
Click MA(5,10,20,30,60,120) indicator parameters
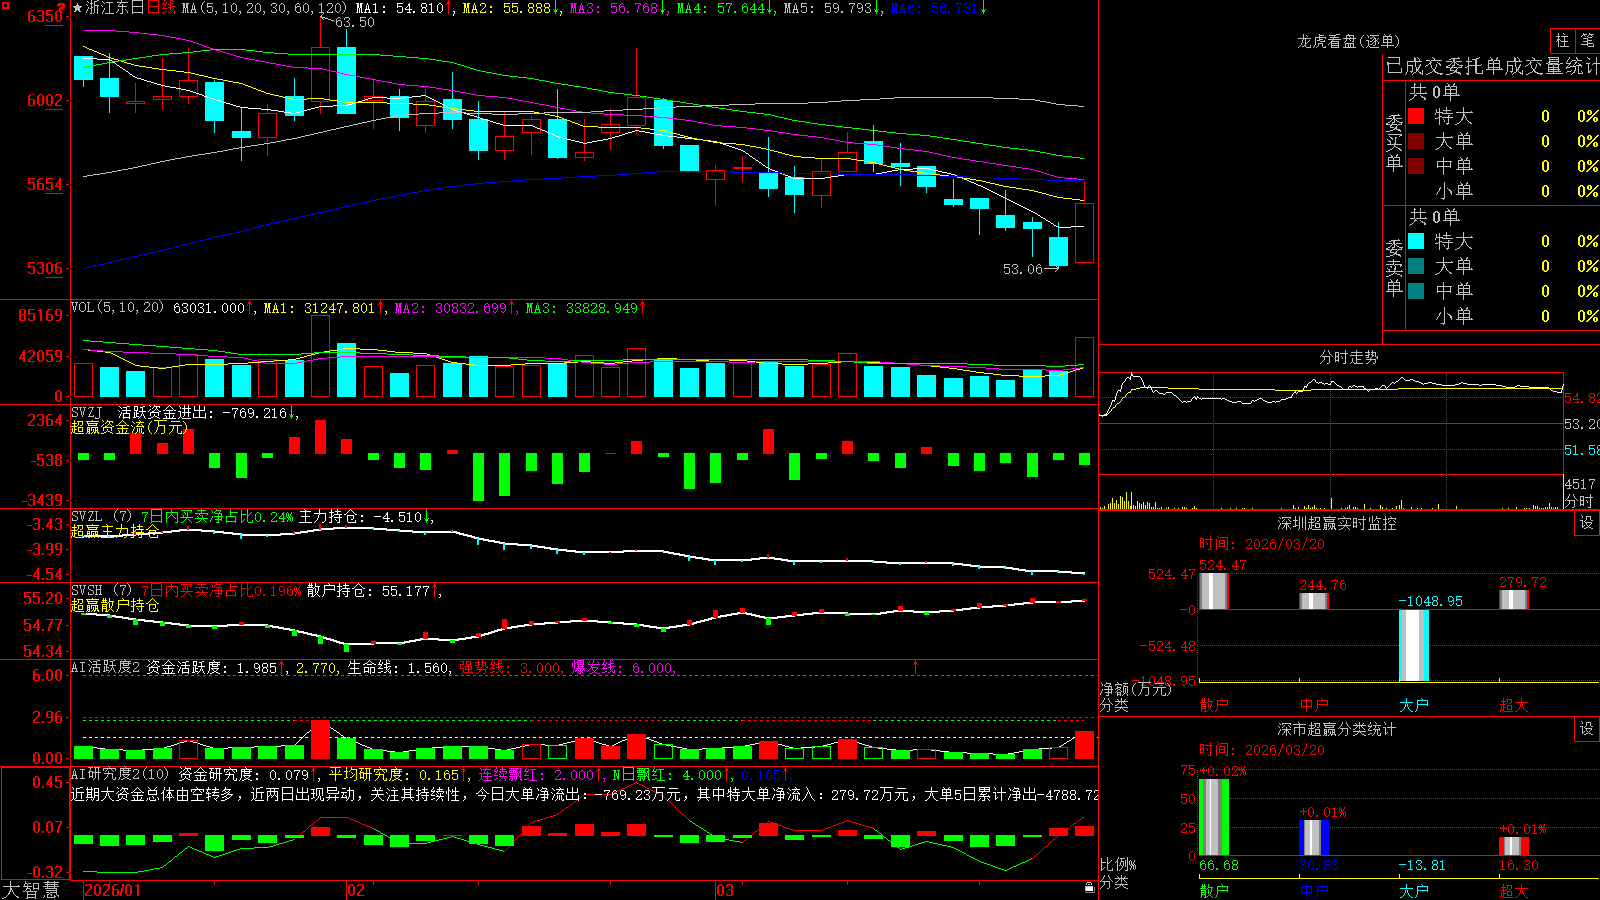pos(264,8)
